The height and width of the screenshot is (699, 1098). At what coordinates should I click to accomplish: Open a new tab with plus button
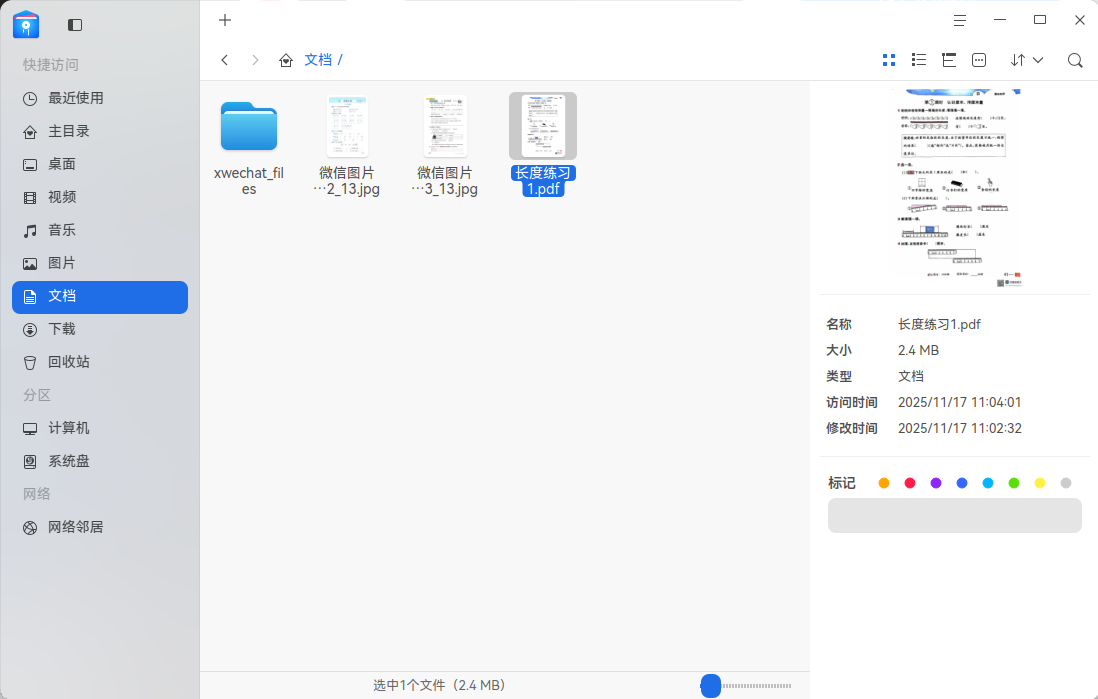[x=225, y=20]
